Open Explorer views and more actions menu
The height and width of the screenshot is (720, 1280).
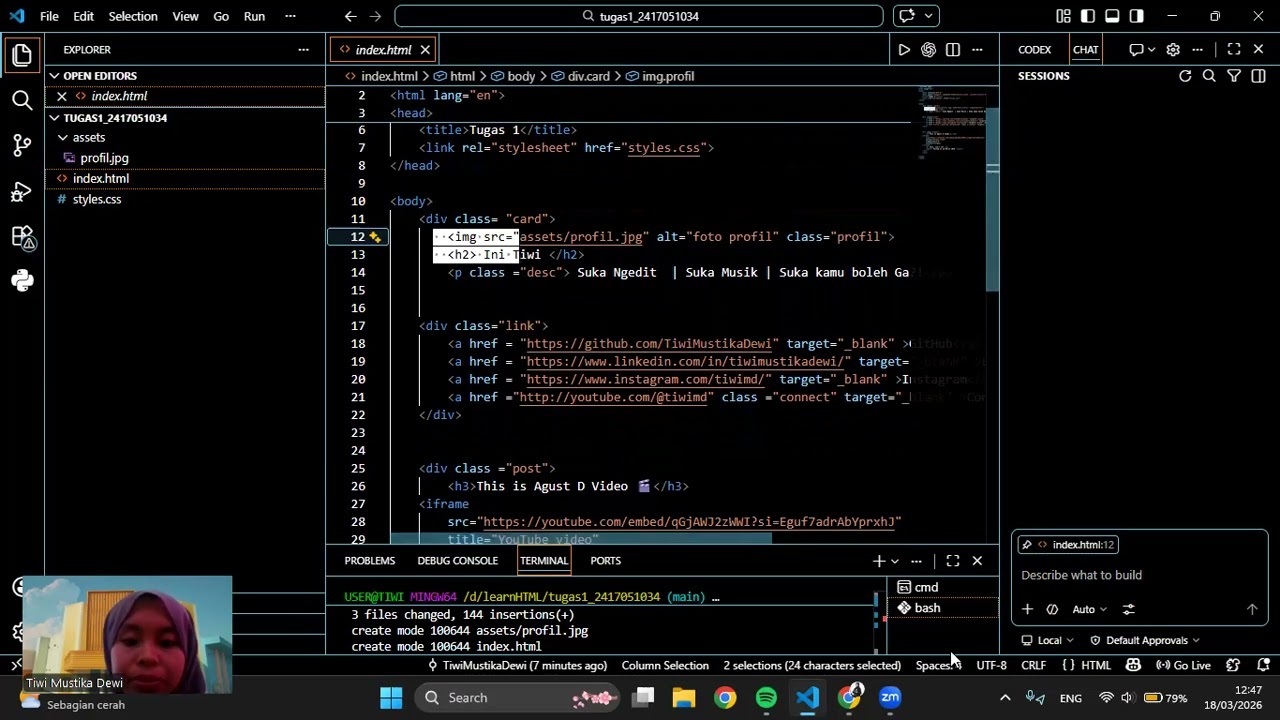coord(303,50)
